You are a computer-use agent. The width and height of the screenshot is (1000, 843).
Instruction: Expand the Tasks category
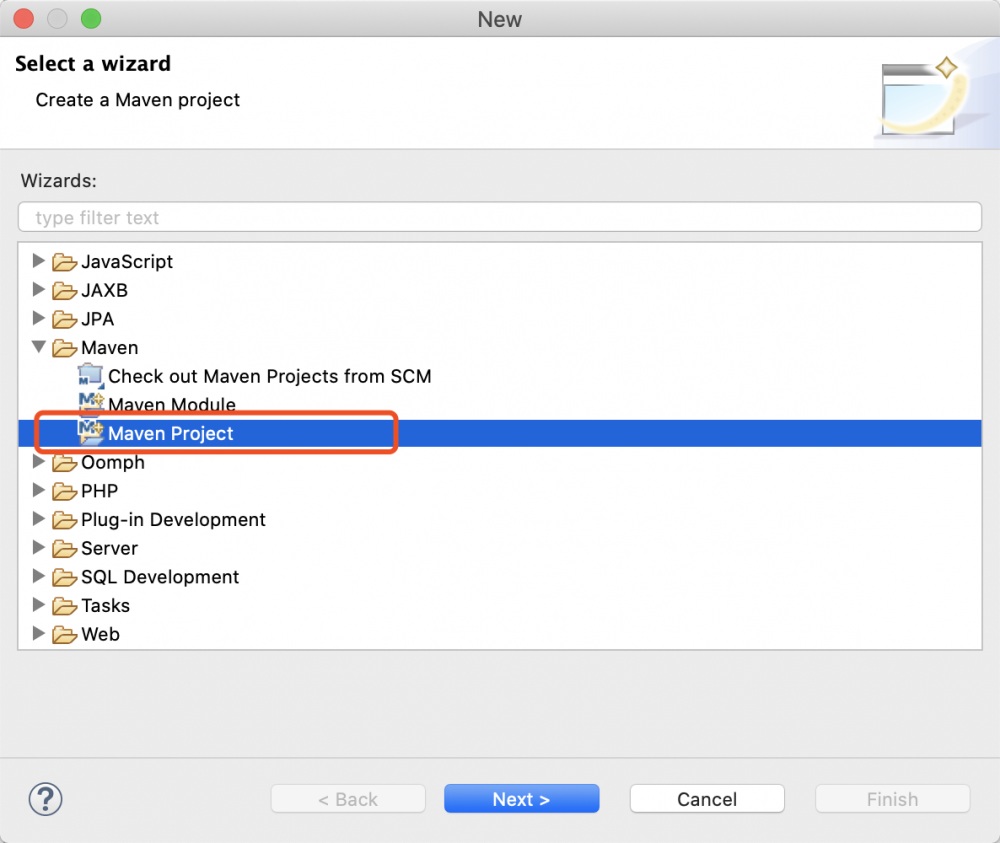tap(39, 605)
